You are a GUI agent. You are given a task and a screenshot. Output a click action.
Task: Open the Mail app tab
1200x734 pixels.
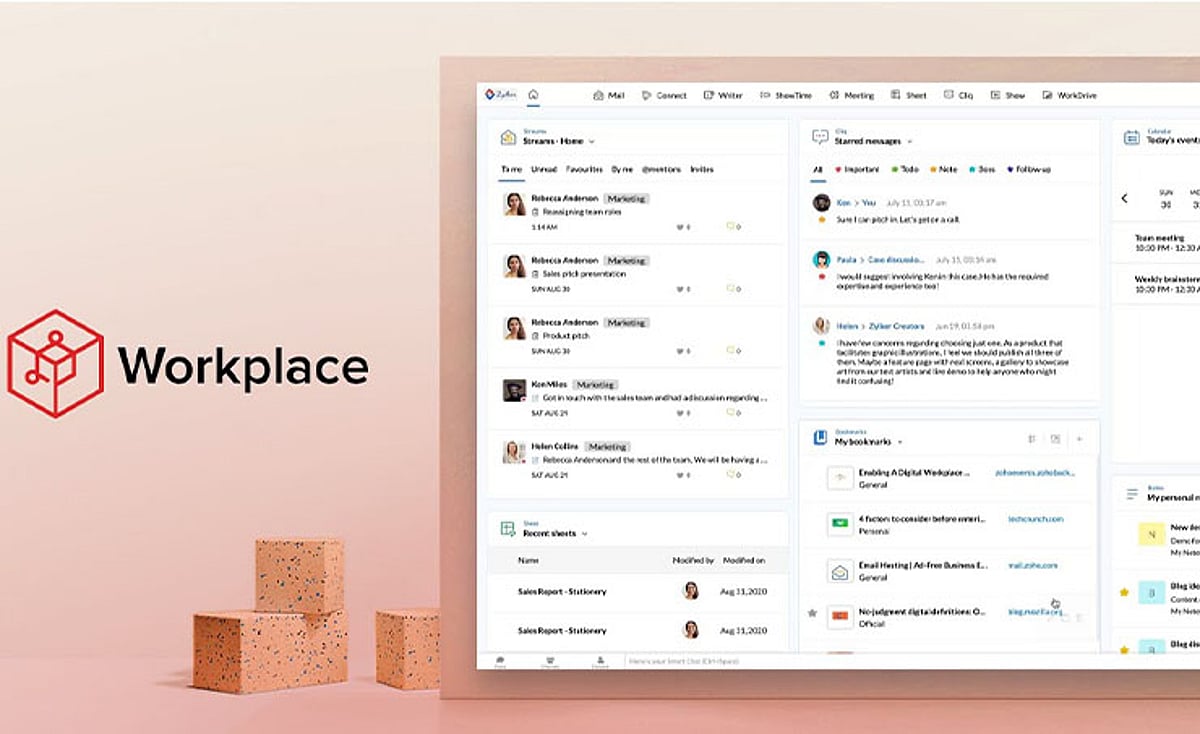pos(609,95)
